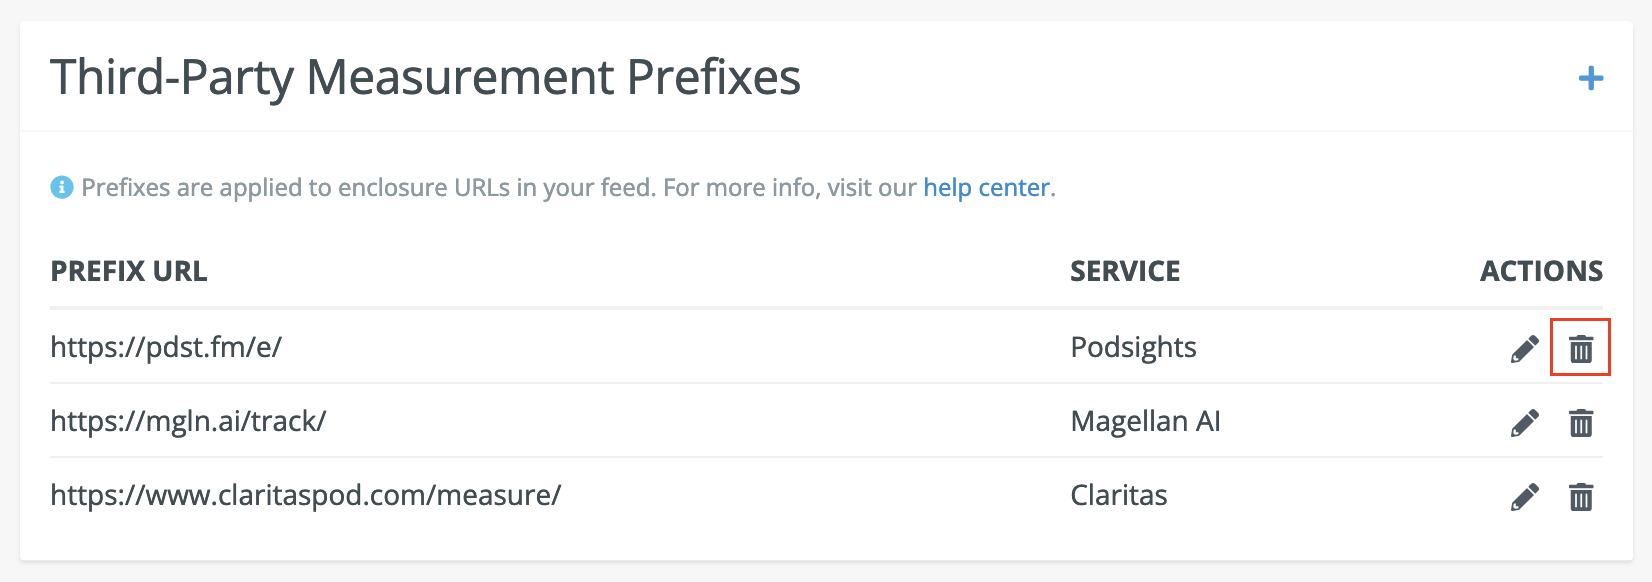Click the Magellan AI service name

click(1145, 421)
